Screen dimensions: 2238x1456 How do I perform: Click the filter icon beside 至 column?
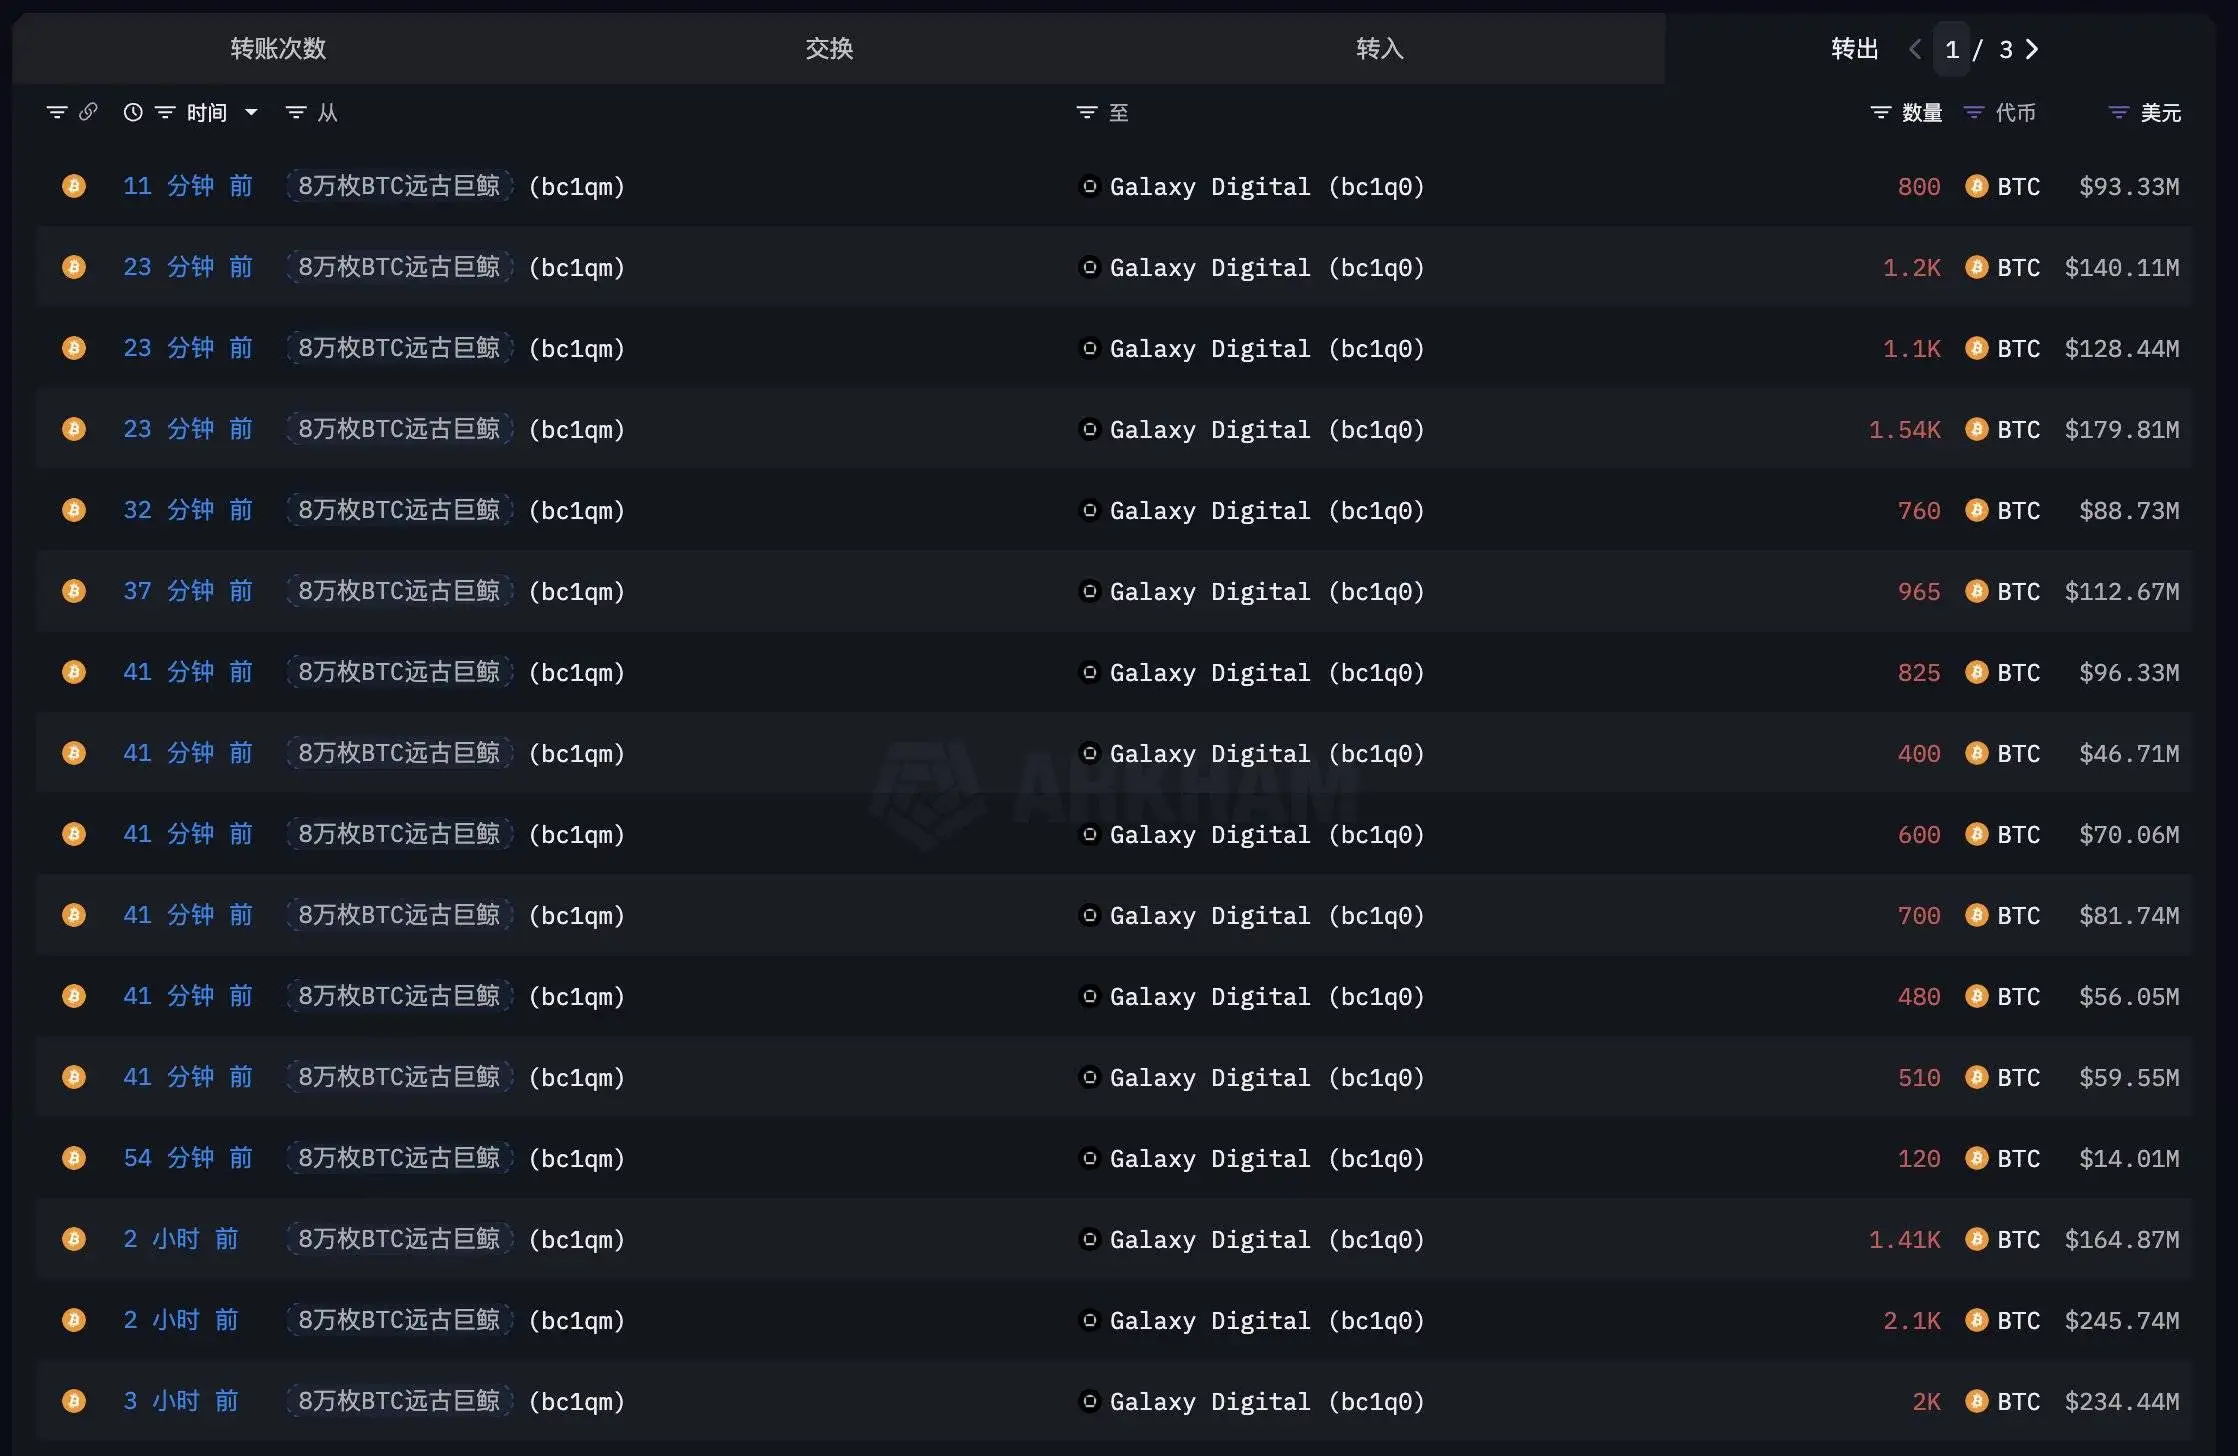(x=1086, y=112)
